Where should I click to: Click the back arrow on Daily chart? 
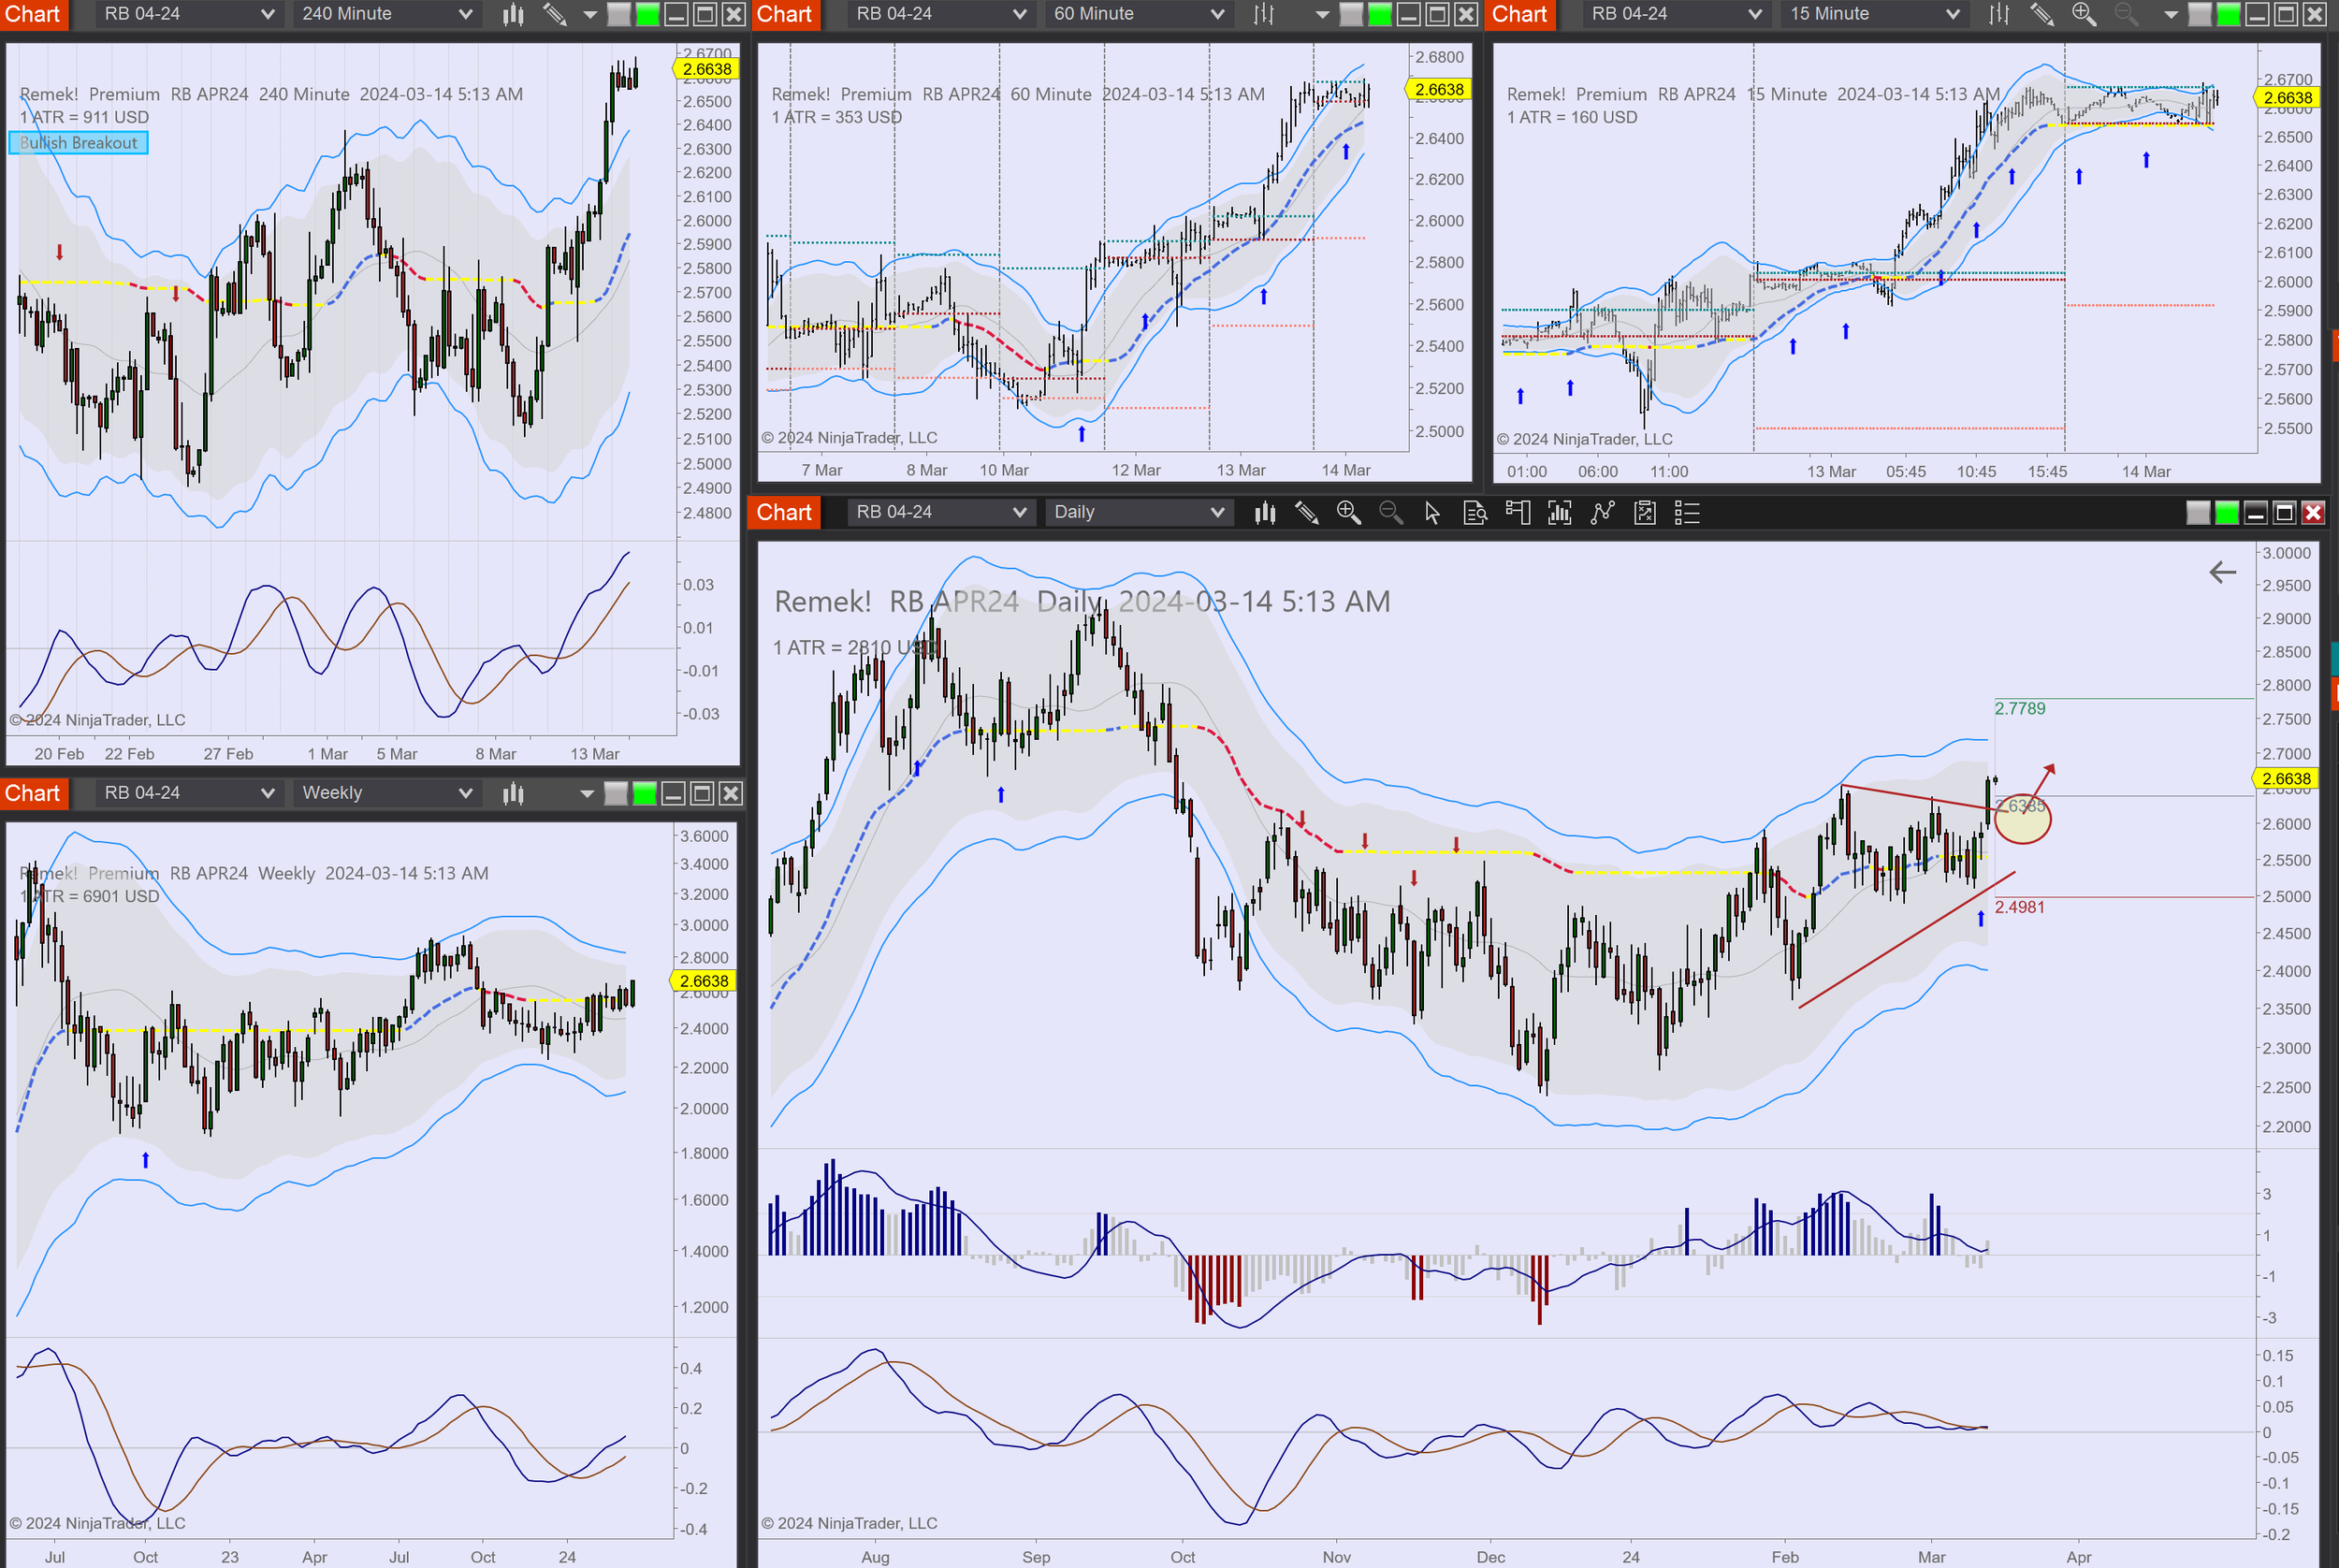tap(2222, 572)
